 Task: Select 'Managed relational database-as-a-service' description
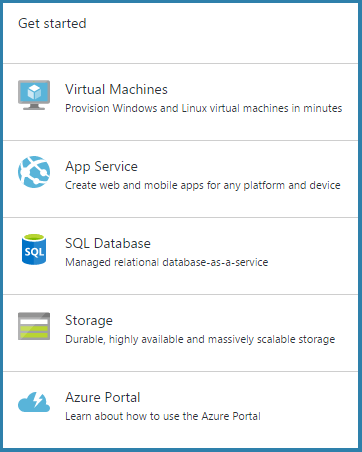tap(167, 262)
